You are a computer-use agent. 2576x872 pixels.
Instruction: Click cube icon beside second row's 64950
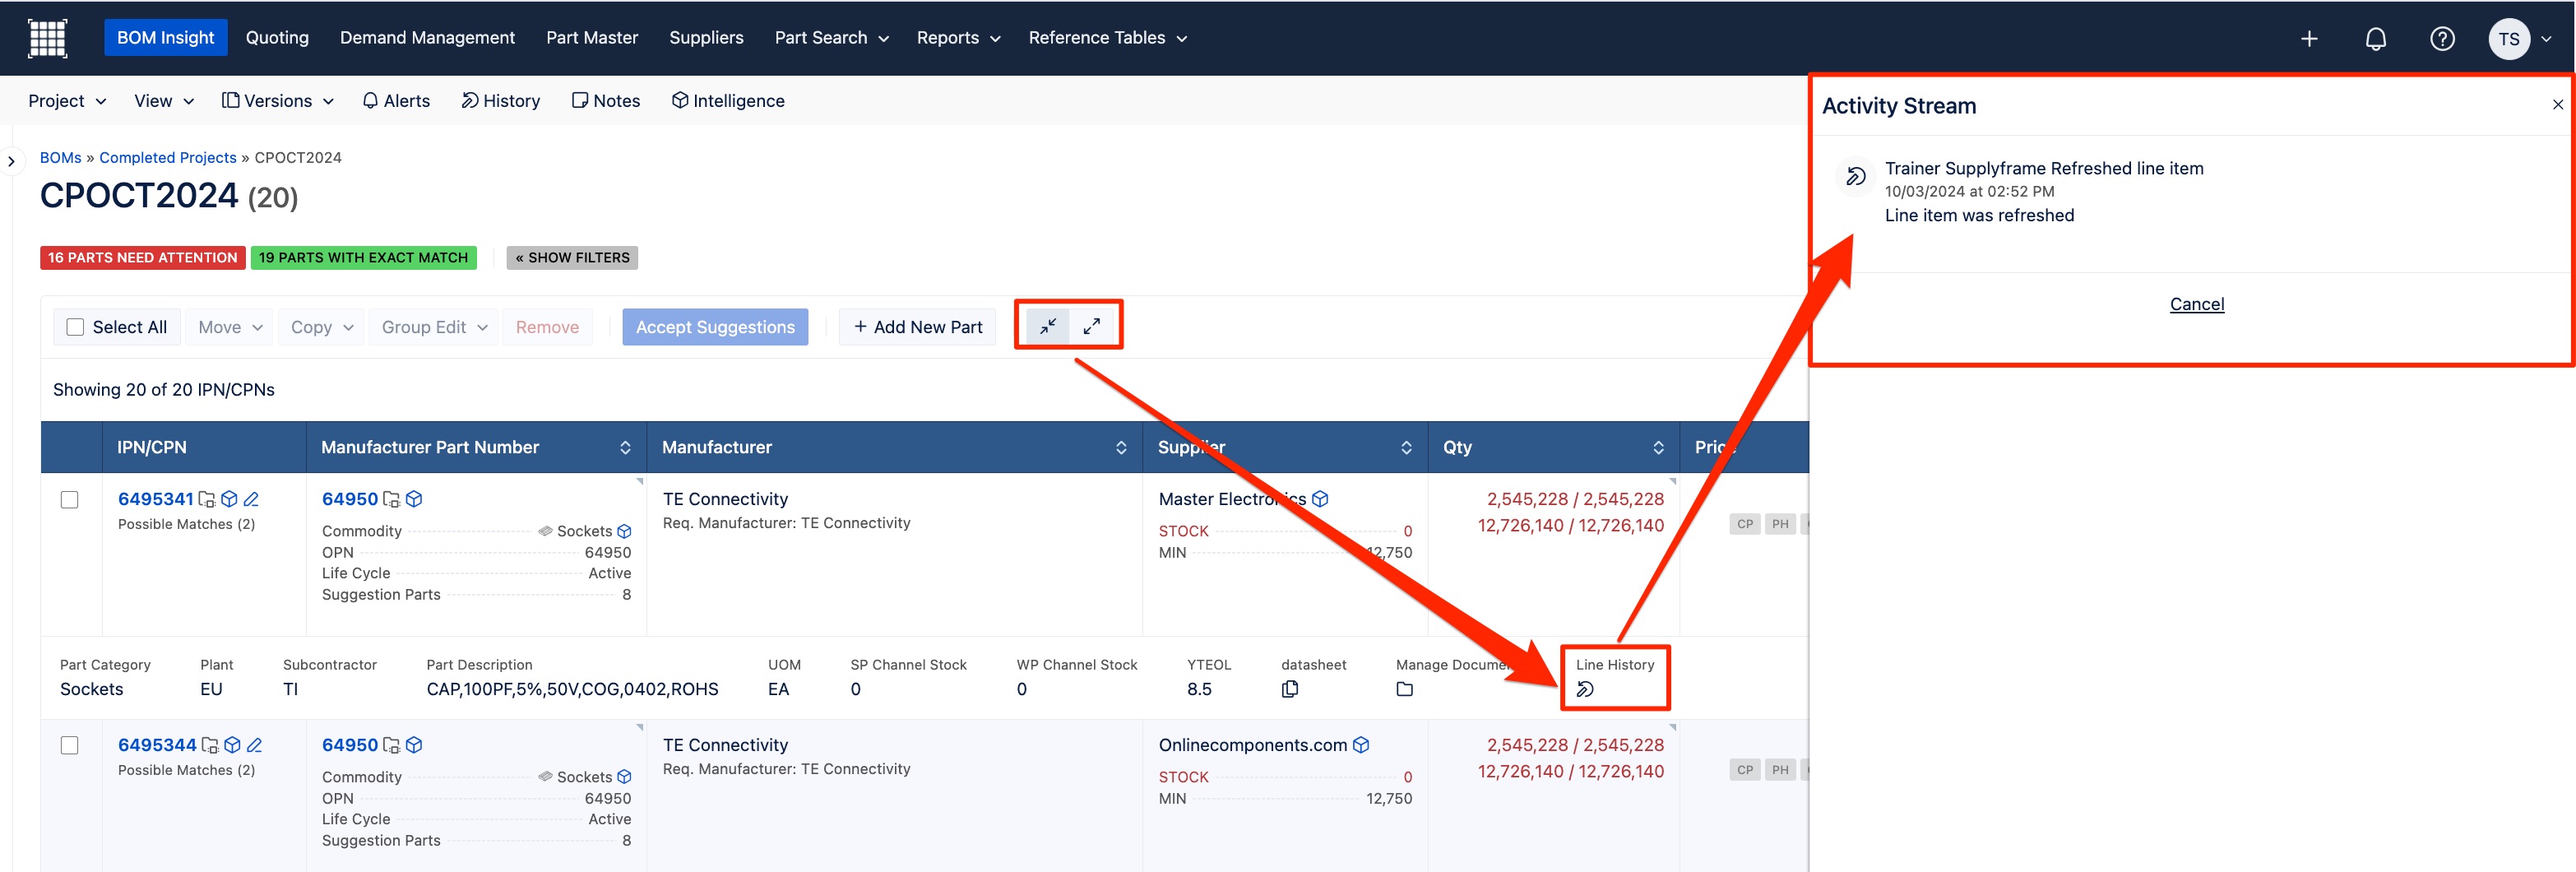(414, 745)
